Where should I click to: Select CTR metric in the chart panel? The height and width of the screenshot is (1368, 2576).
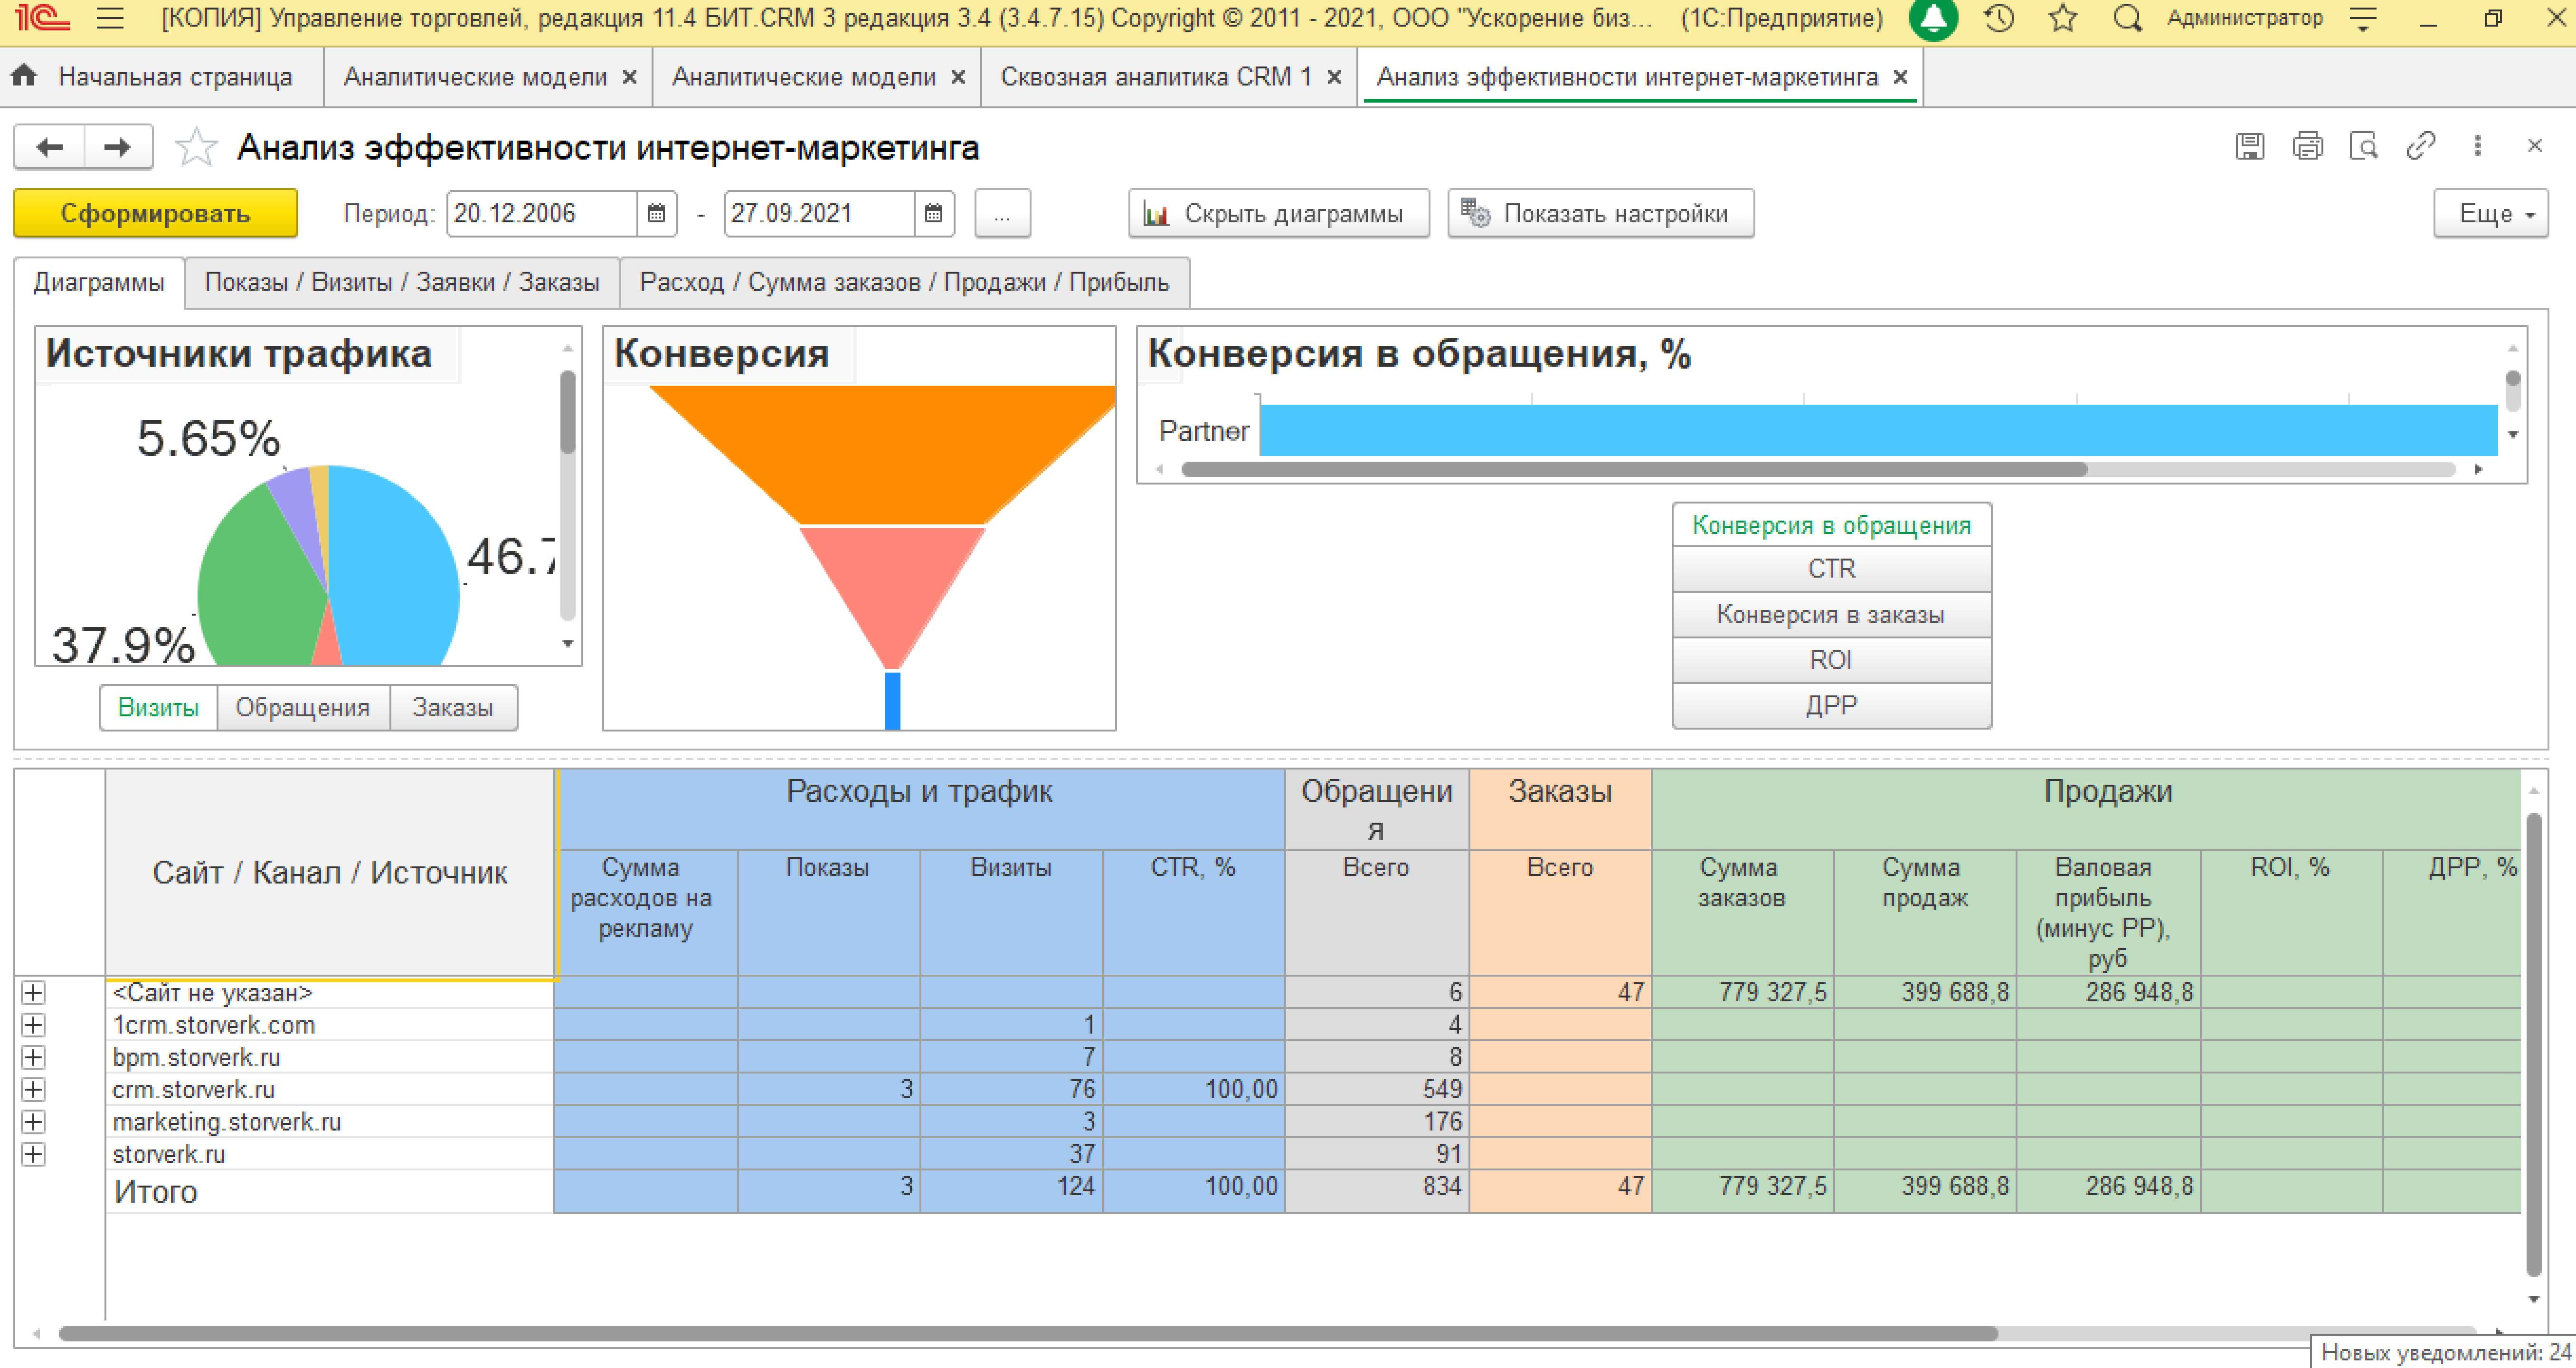coord(1831,567)
